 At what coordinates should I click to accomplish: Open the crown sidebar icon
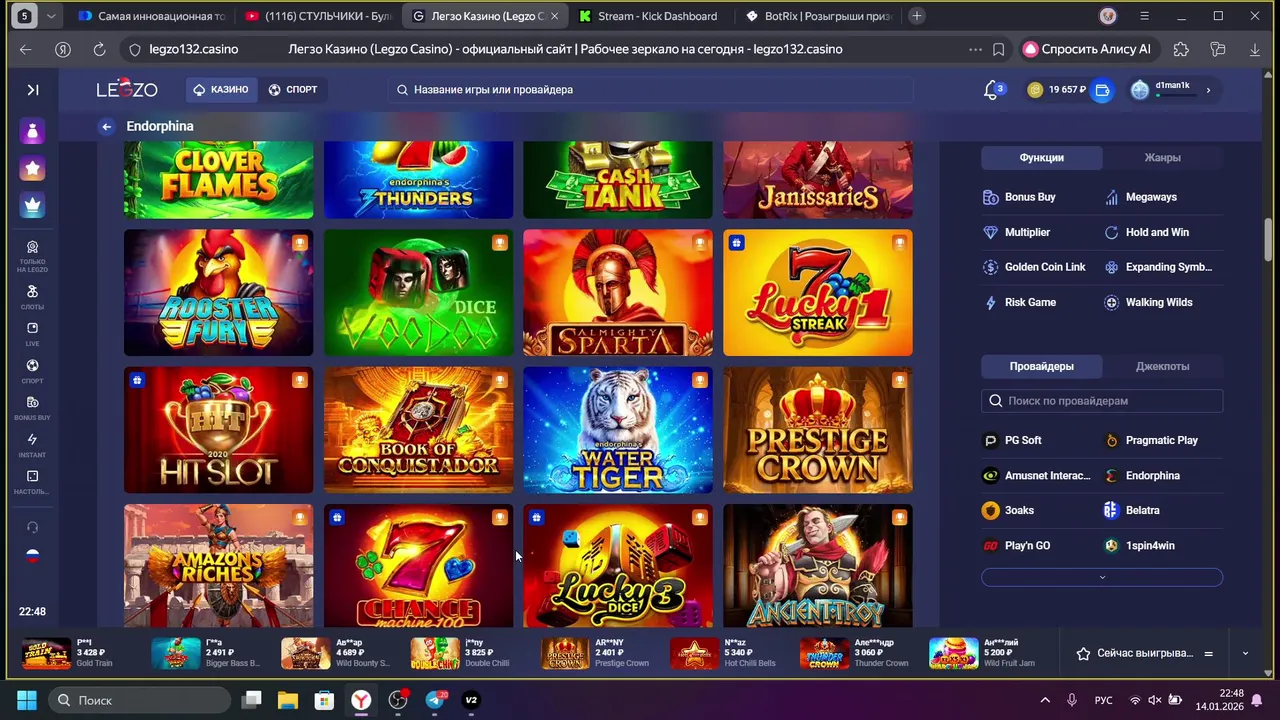33,205
